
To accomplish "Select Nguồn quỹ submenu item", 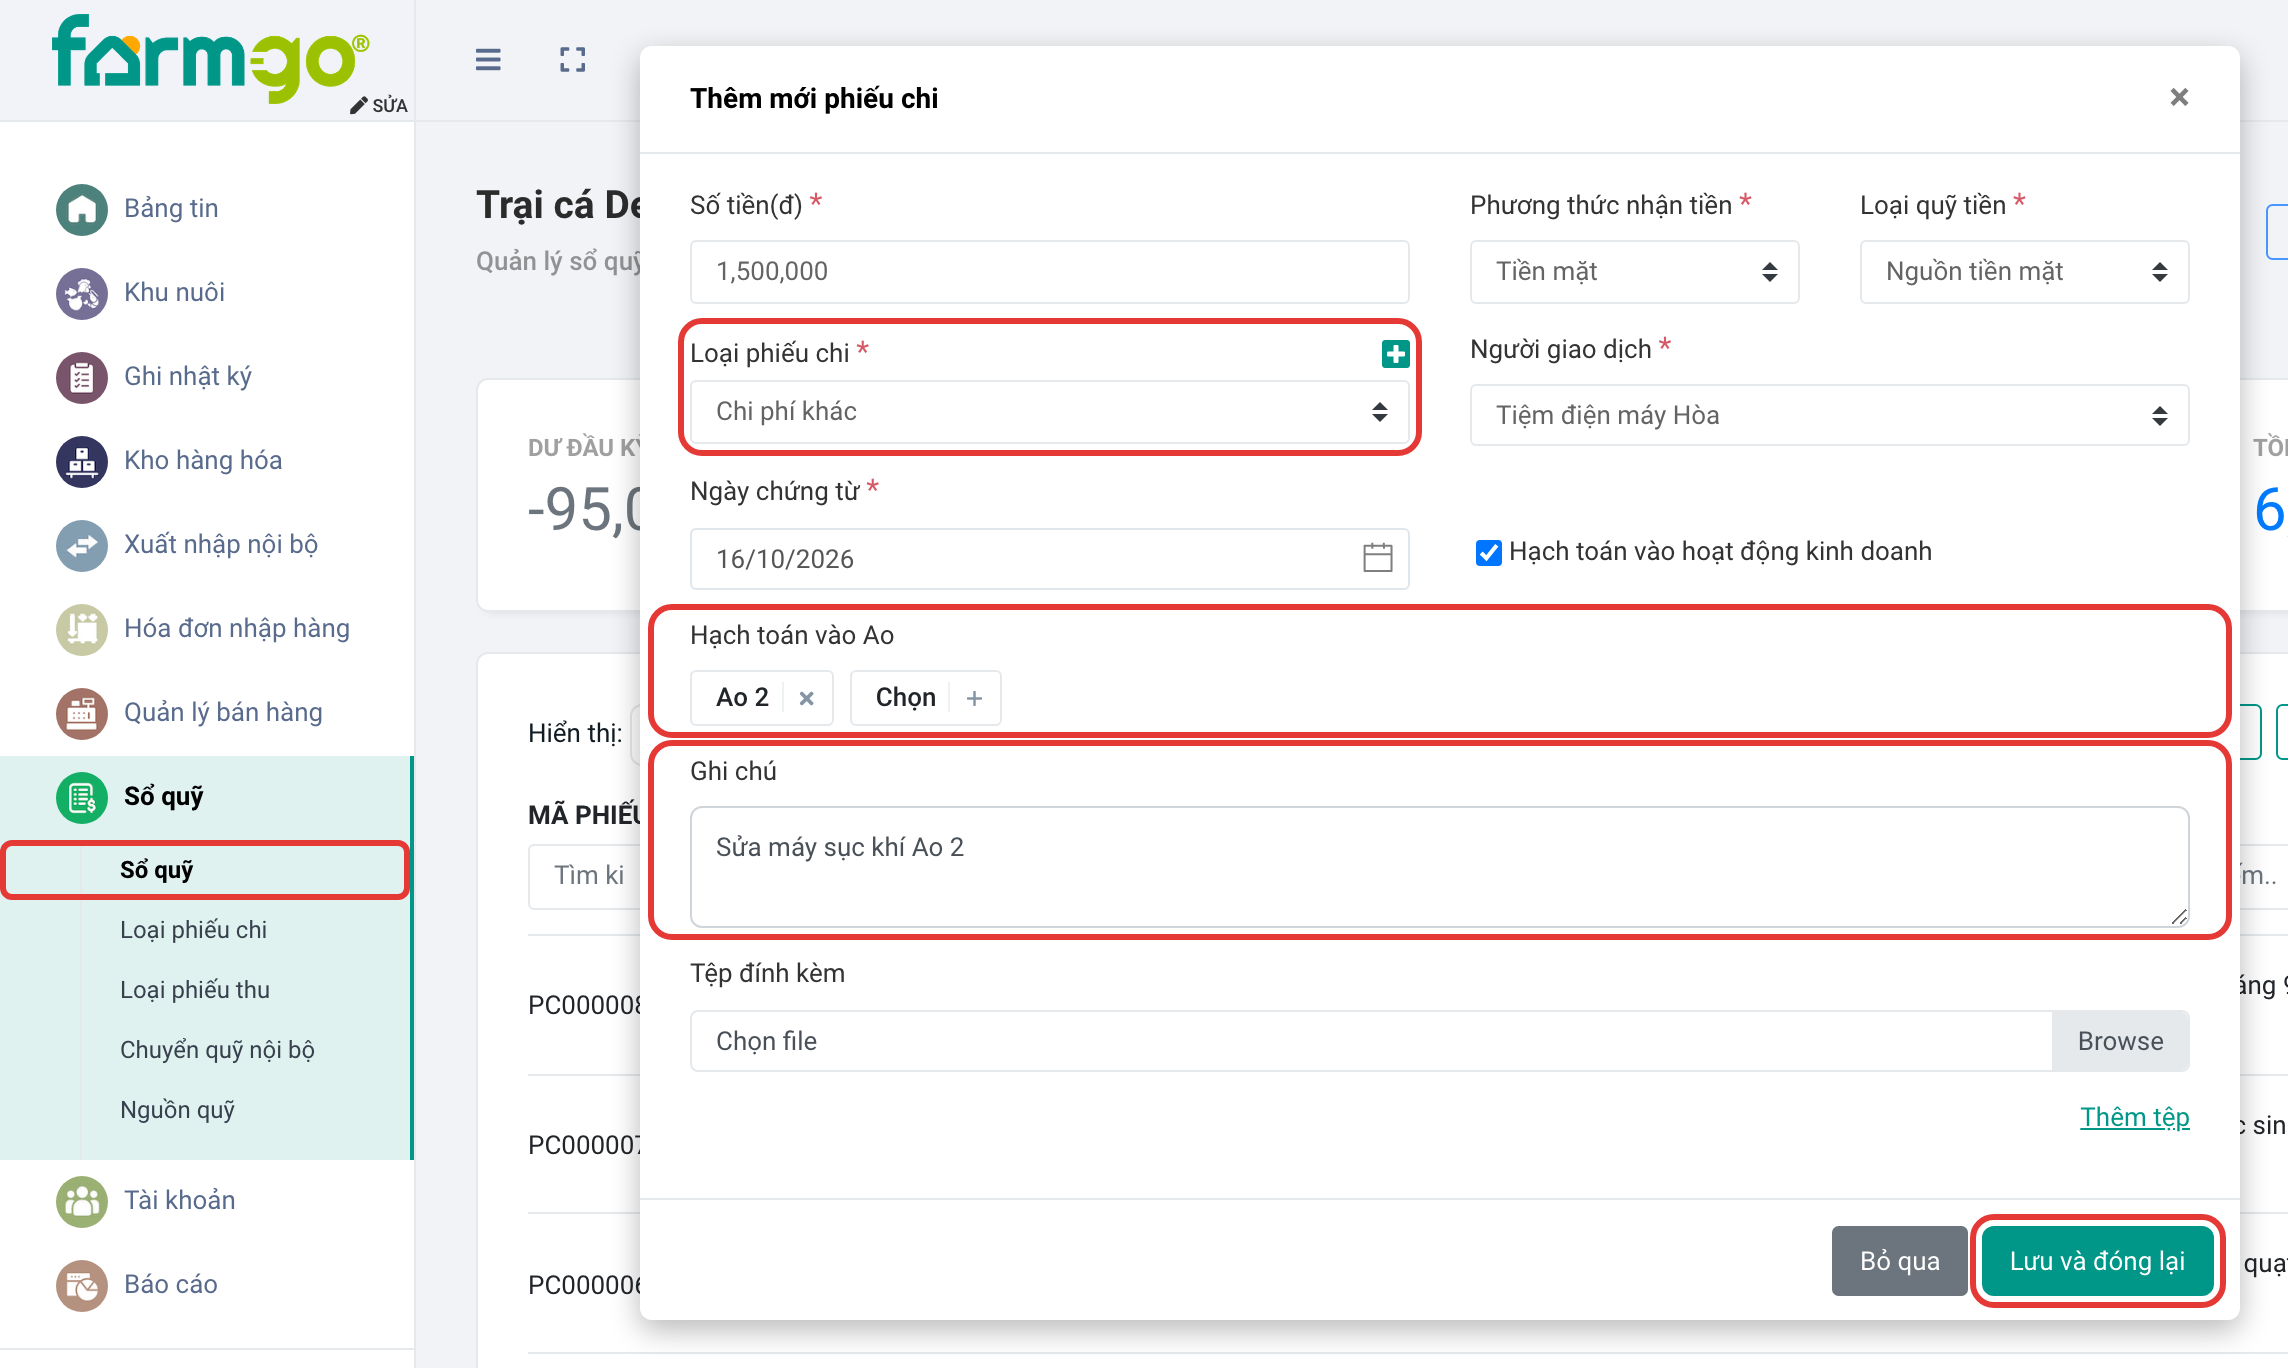I will tap(177, 1110).
